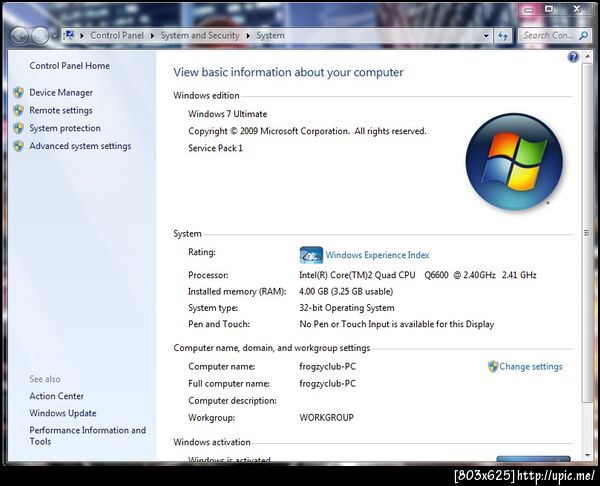This screenshot has width=600, height=486.
Task: Click the Refresh button in address bar
Action: [503, 36]
